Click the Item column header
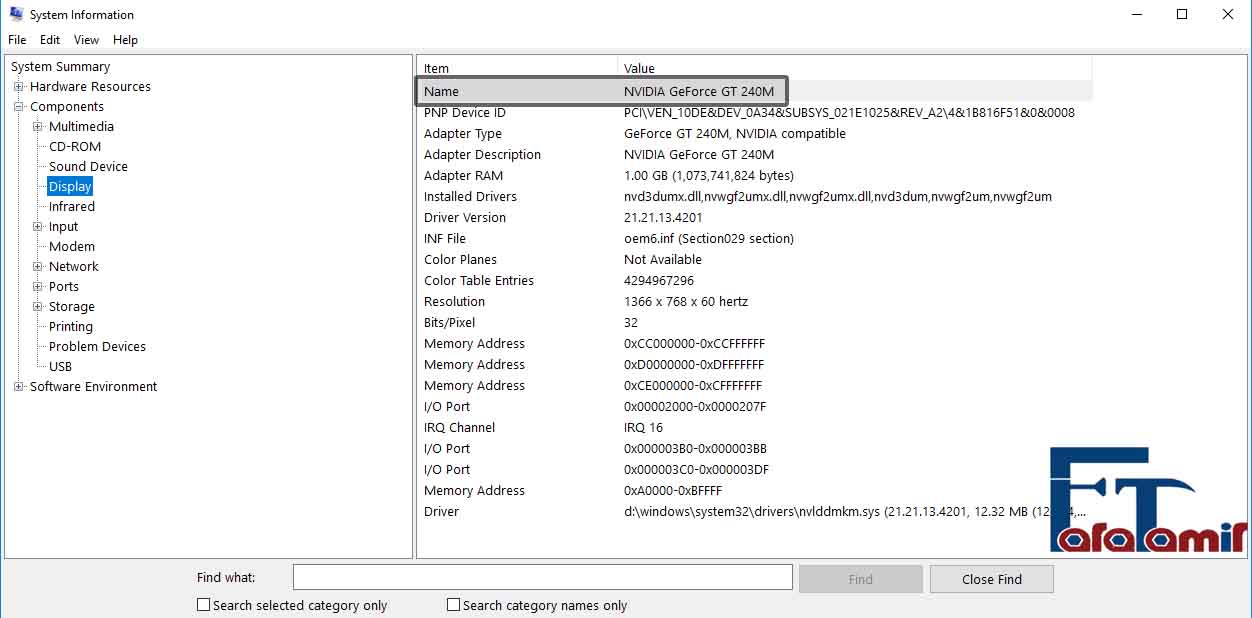Viewport: 1252px width, 618px height. (x=517, y=68)
